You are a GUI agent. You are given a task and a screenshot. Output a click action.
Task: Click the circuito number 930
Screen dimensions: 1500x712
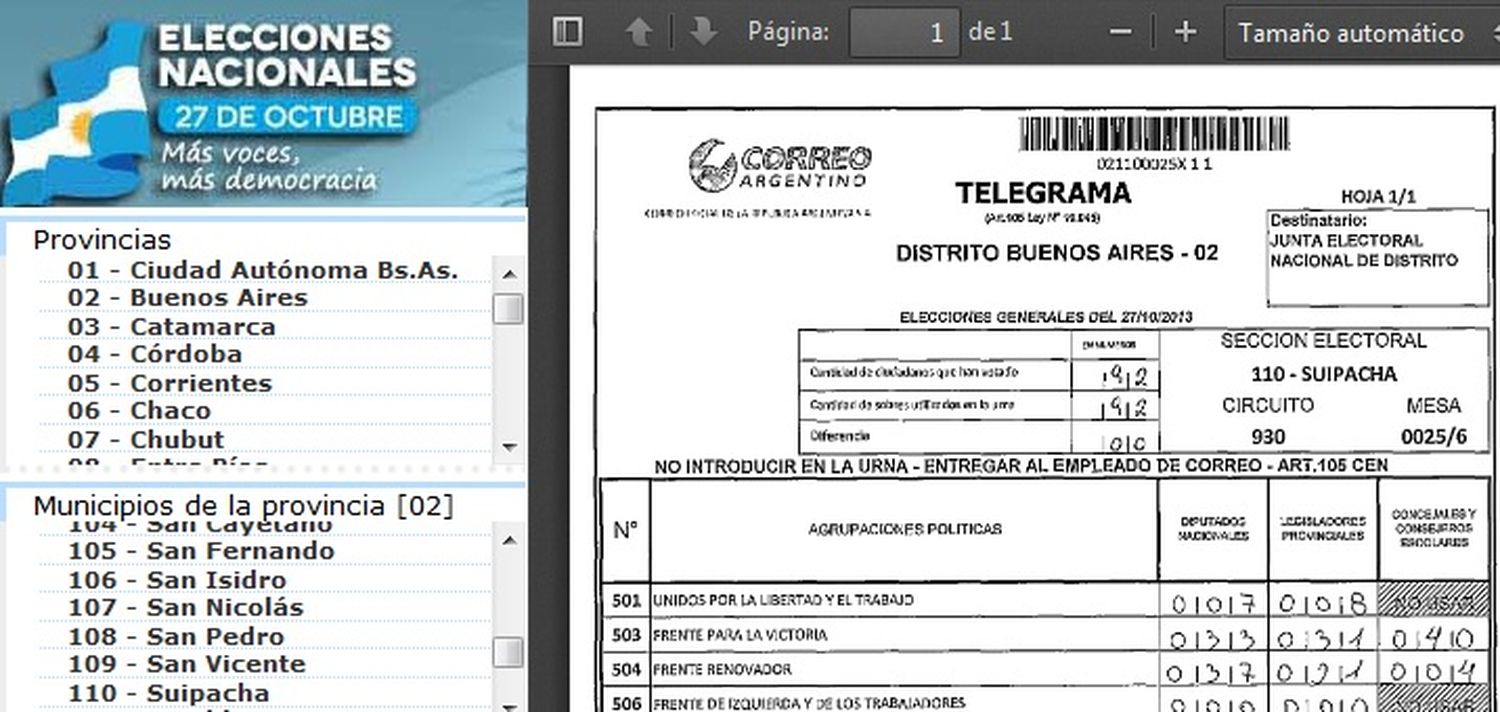pyautogui.click(x=1268, y=437)
